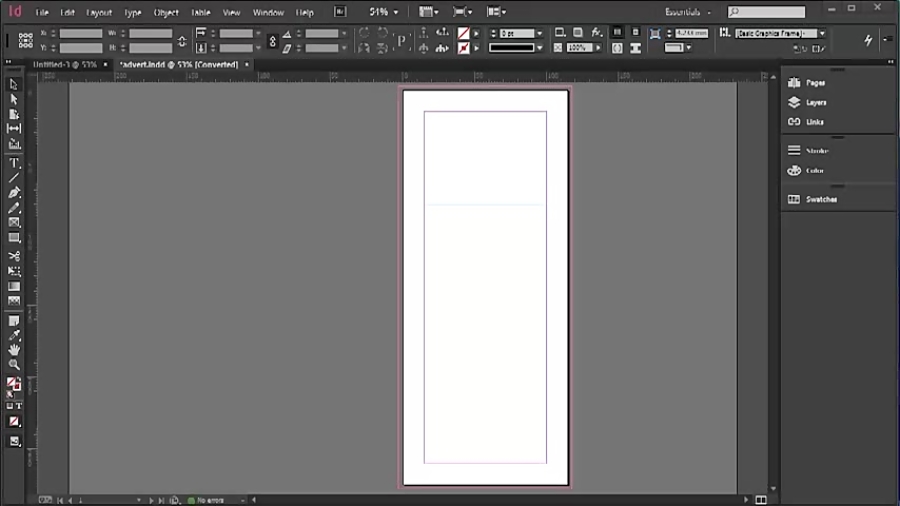The width and height of the screenshot is (900, 506).
Task: Click the reference point locator grid
Action: [25, 40]
